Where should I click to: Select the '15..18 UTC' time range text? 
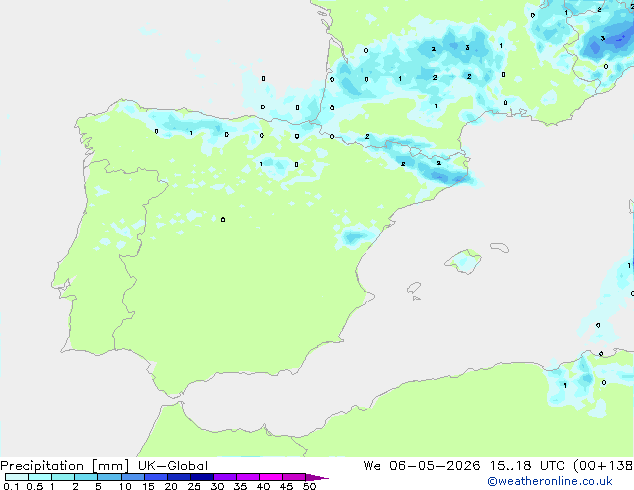[526, 466]
